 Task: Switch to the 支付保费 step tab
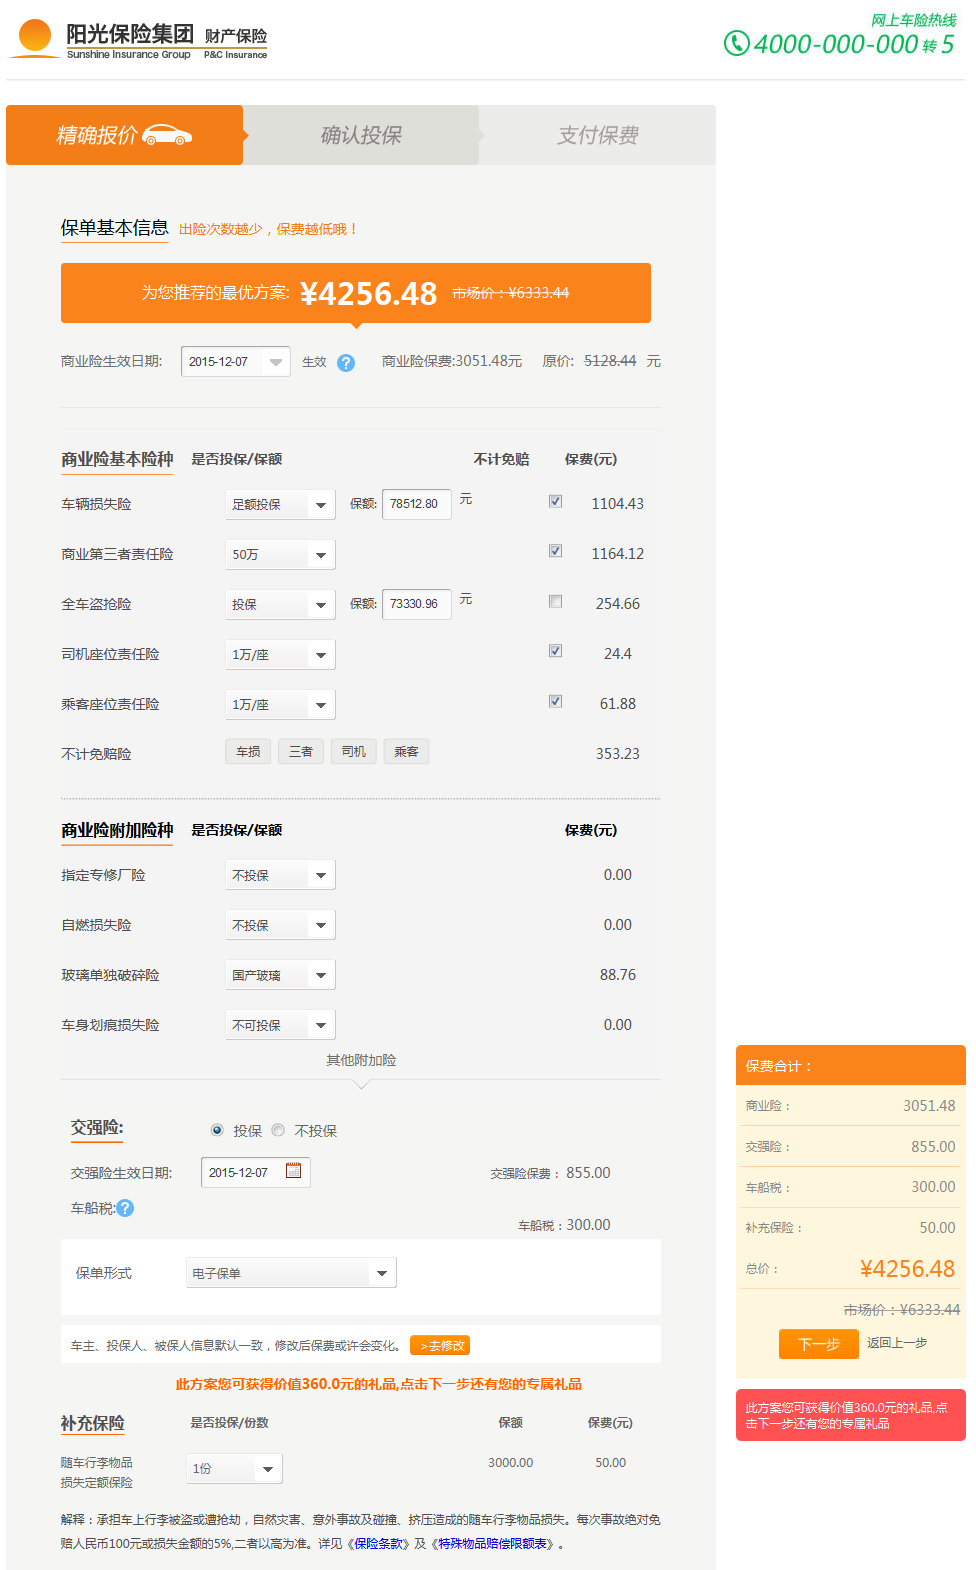597,135
